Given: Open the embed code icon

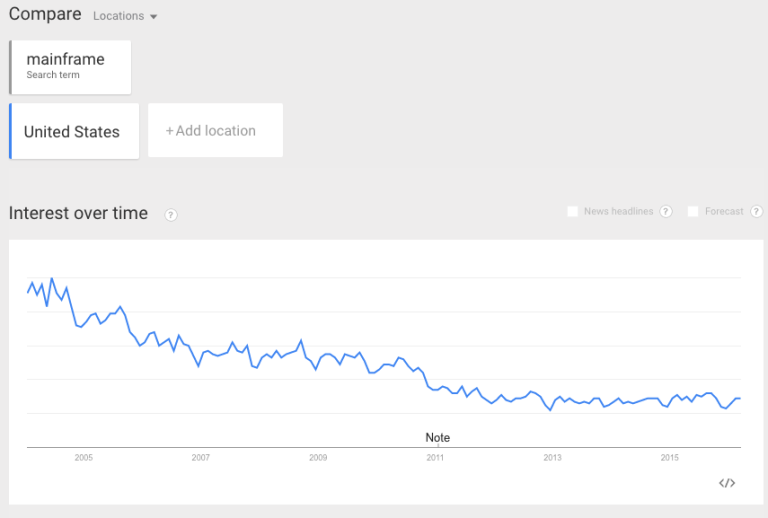Looking at the screenshot, I should [727, 483].
